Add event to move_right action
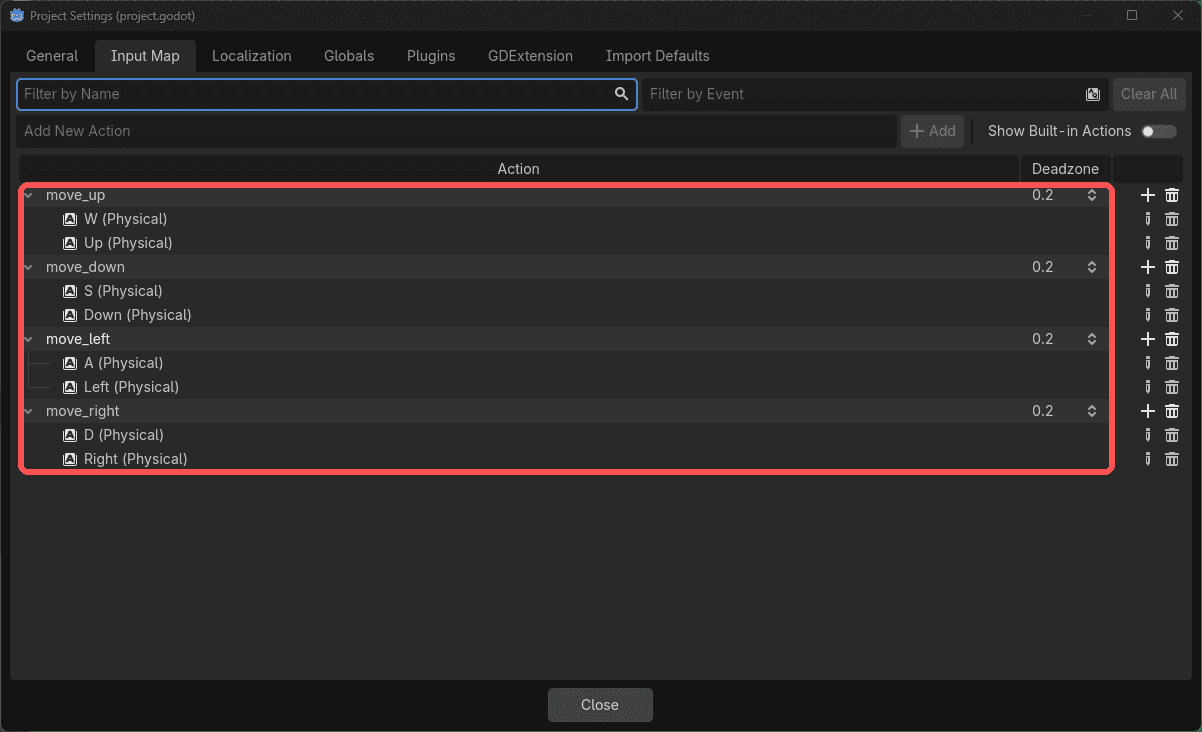 pyautogui.click(x=1147, y=411)
